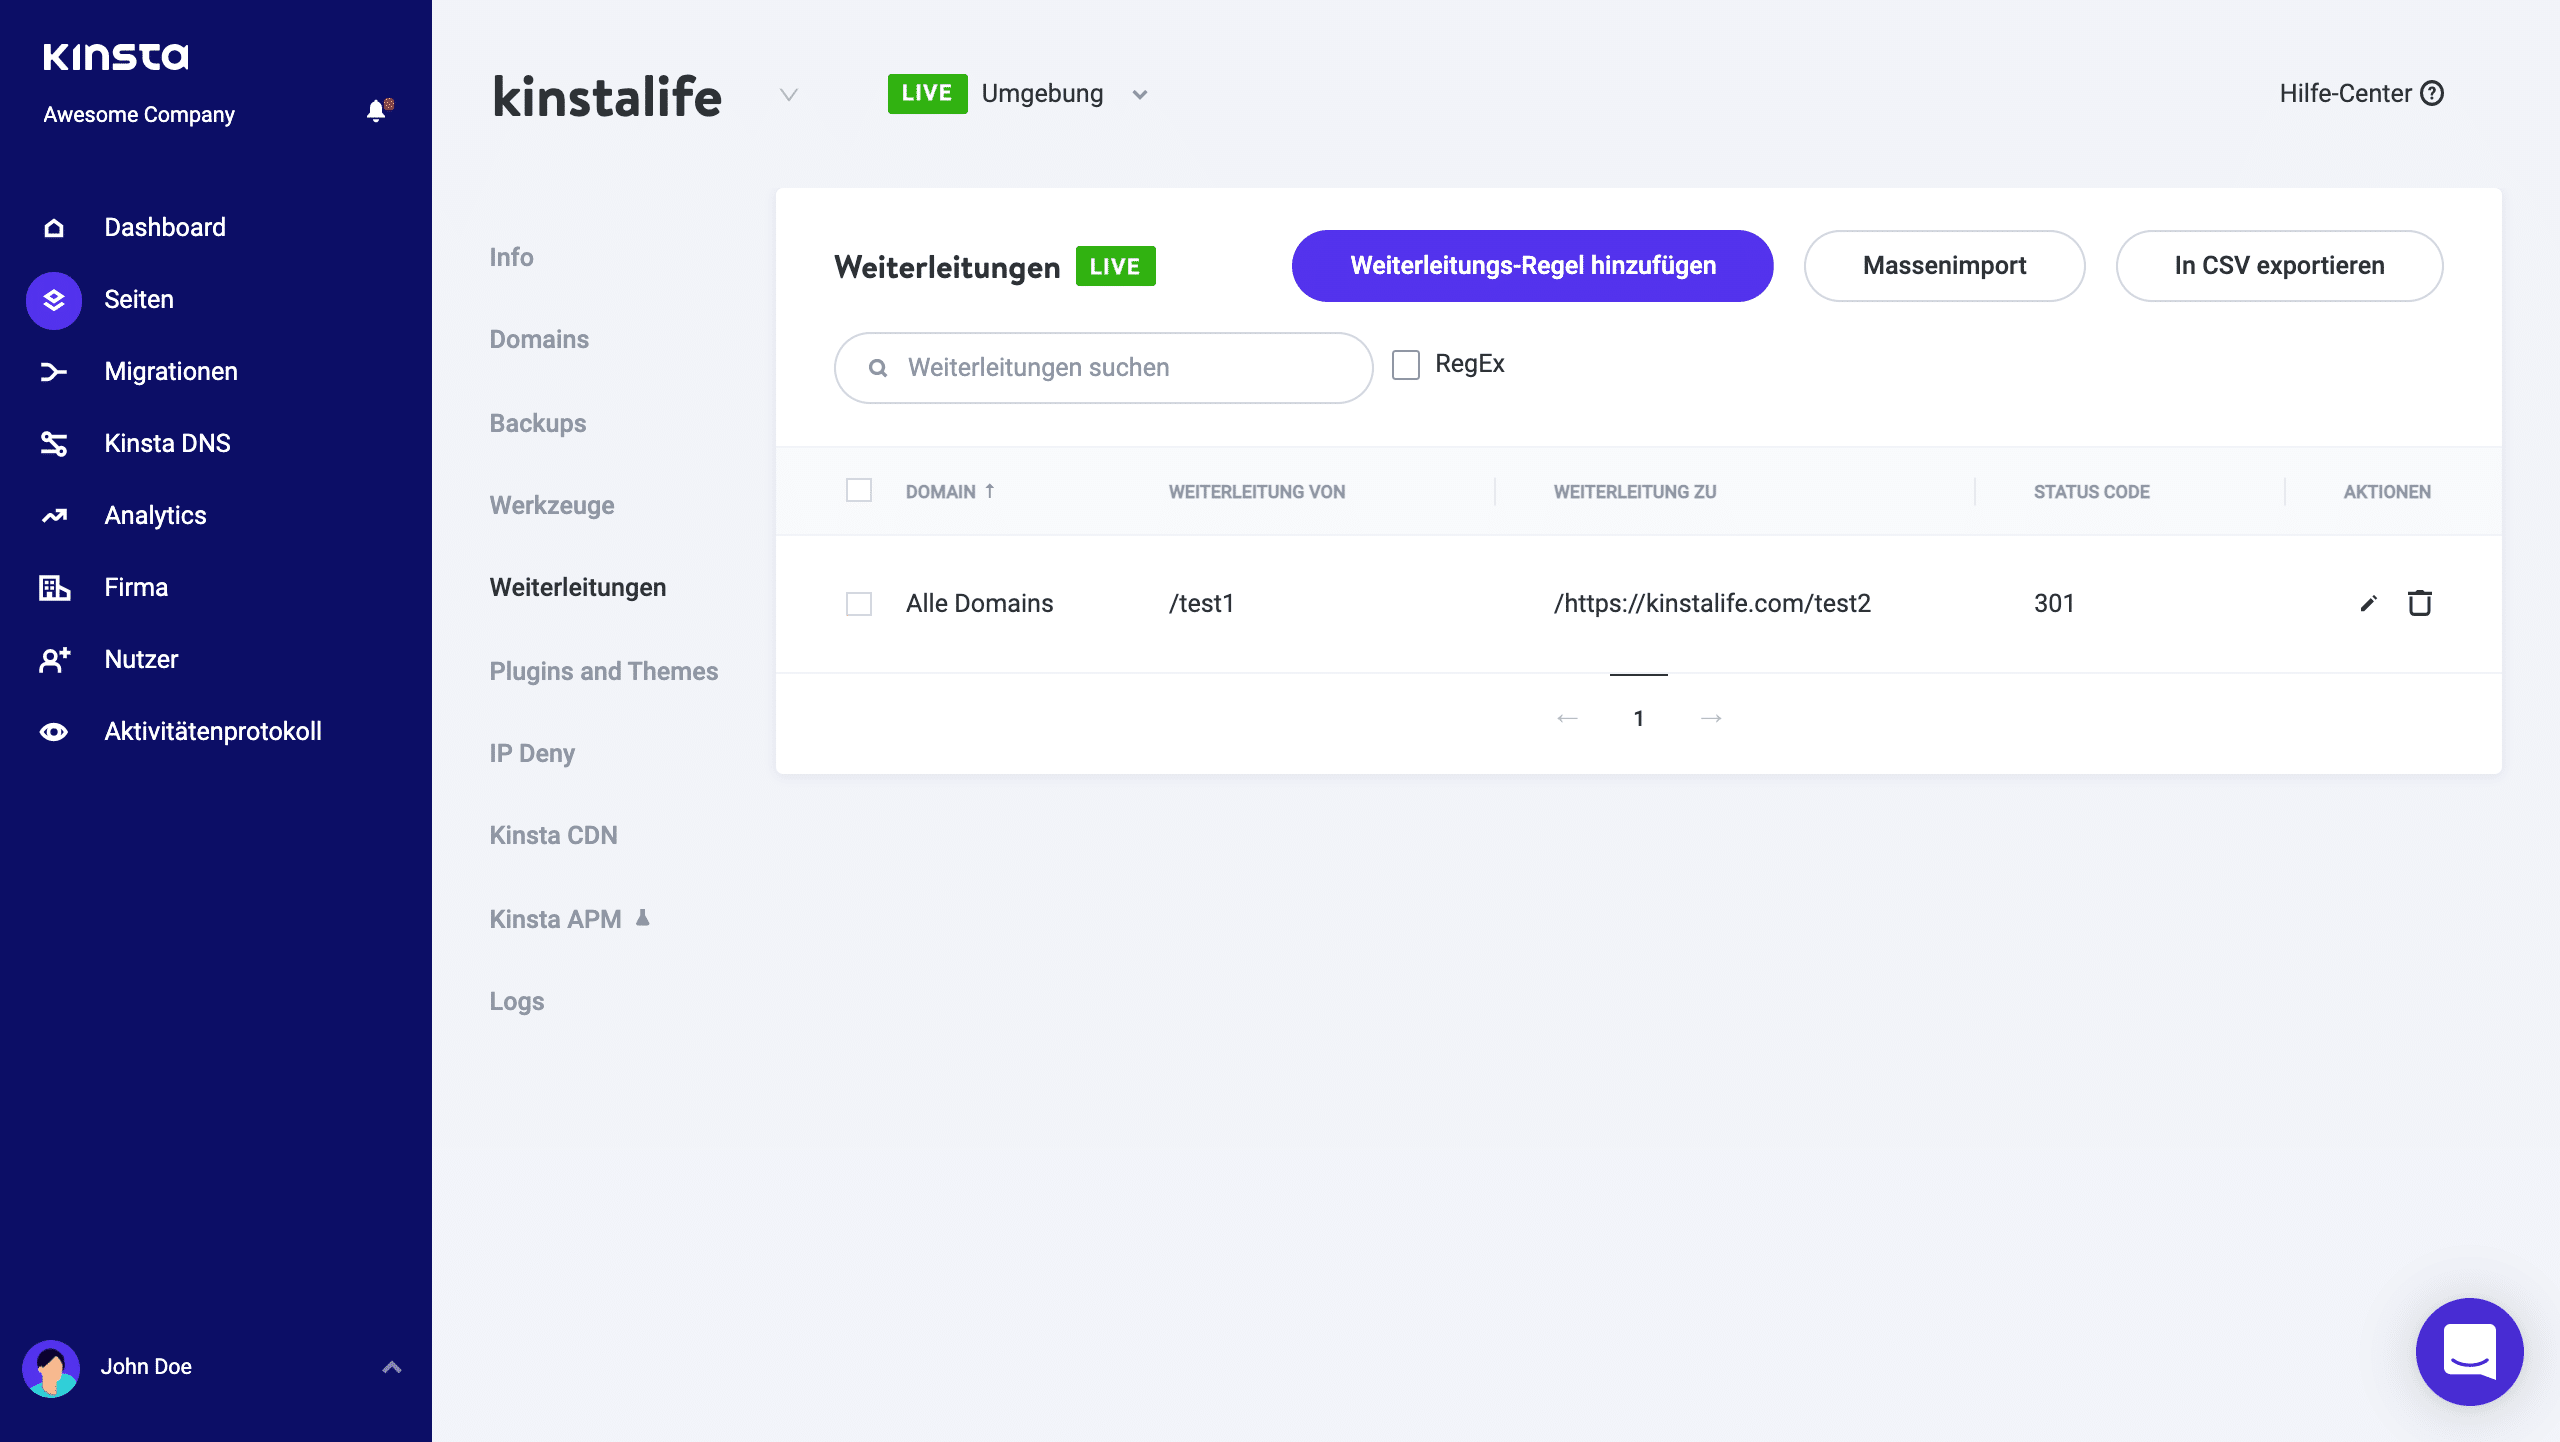
Task: Select the Alle Domains row checkbox
Action: 860,603
